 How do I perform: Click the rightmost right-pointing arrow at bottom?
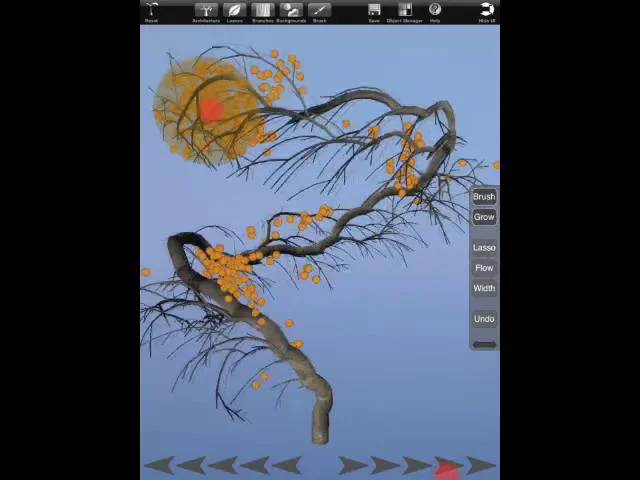481,465
